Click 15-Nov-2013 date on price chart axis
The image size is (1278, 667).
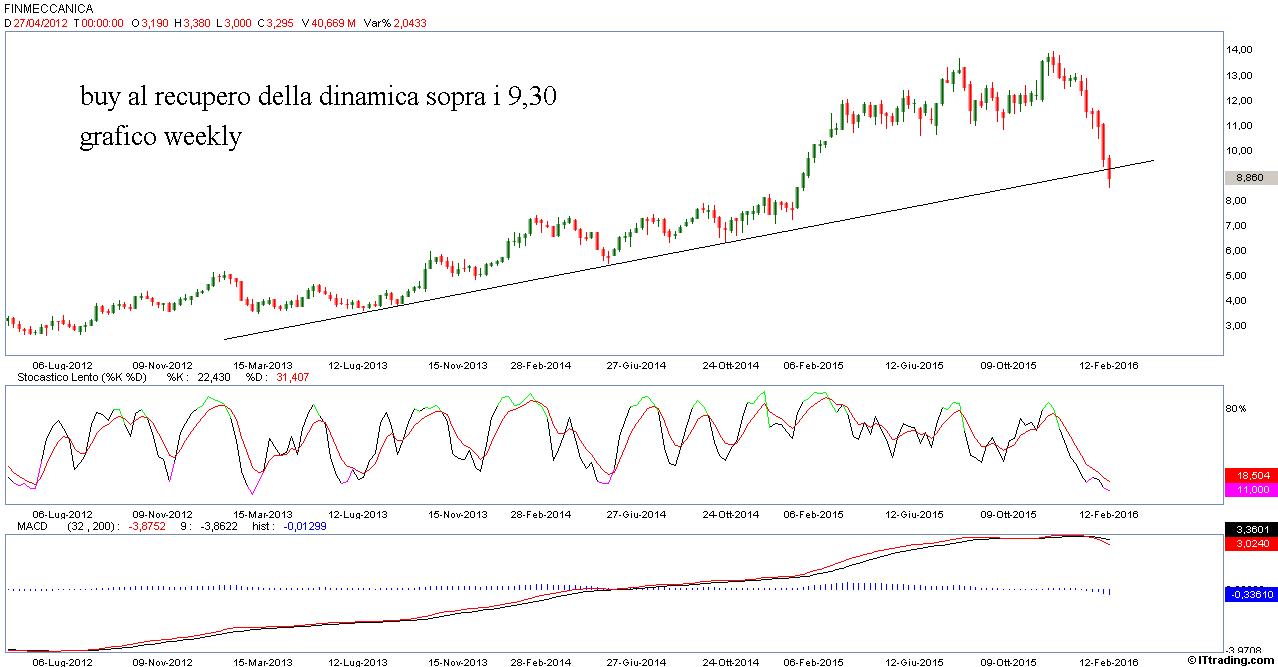pyautogui.click(x=457, y=366)
